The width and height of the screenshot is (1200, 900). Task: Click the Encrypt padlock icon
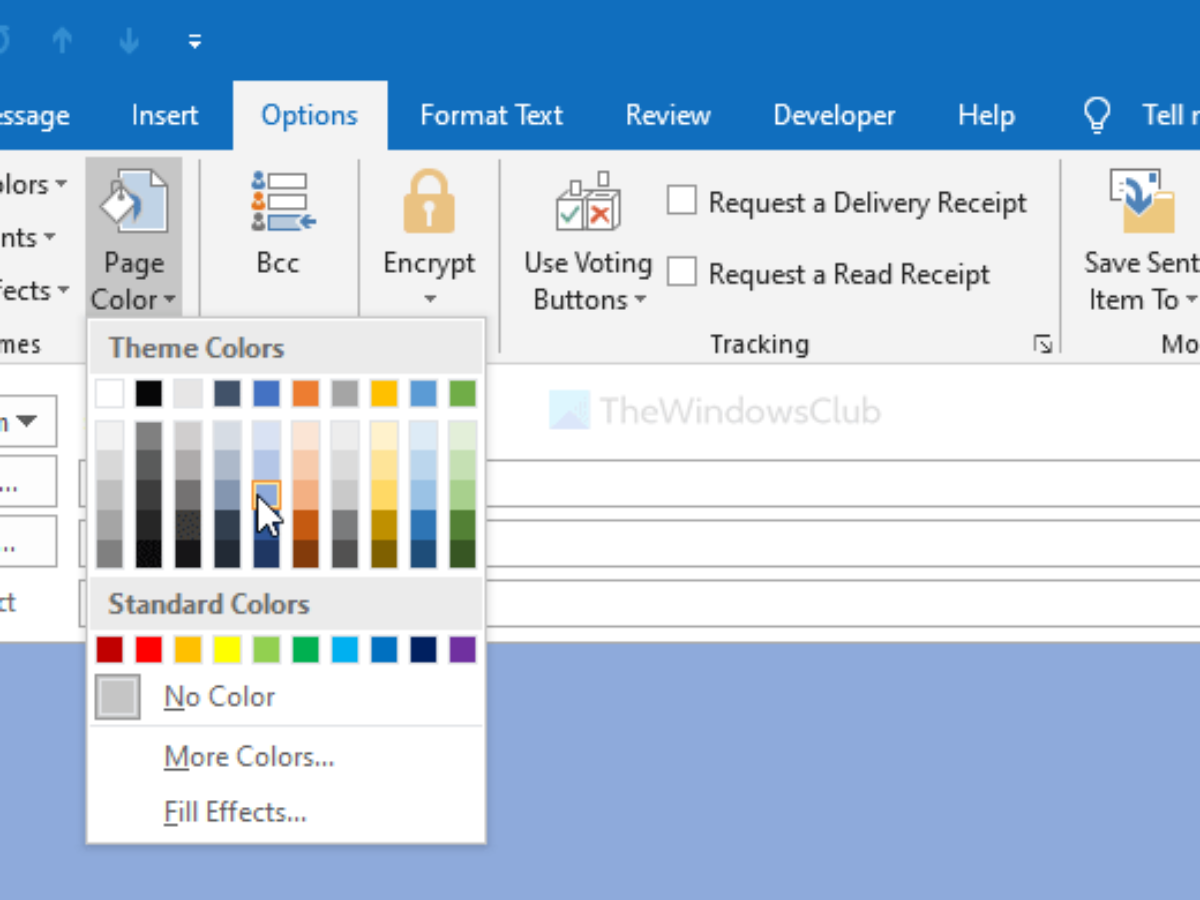click(429, 201)
